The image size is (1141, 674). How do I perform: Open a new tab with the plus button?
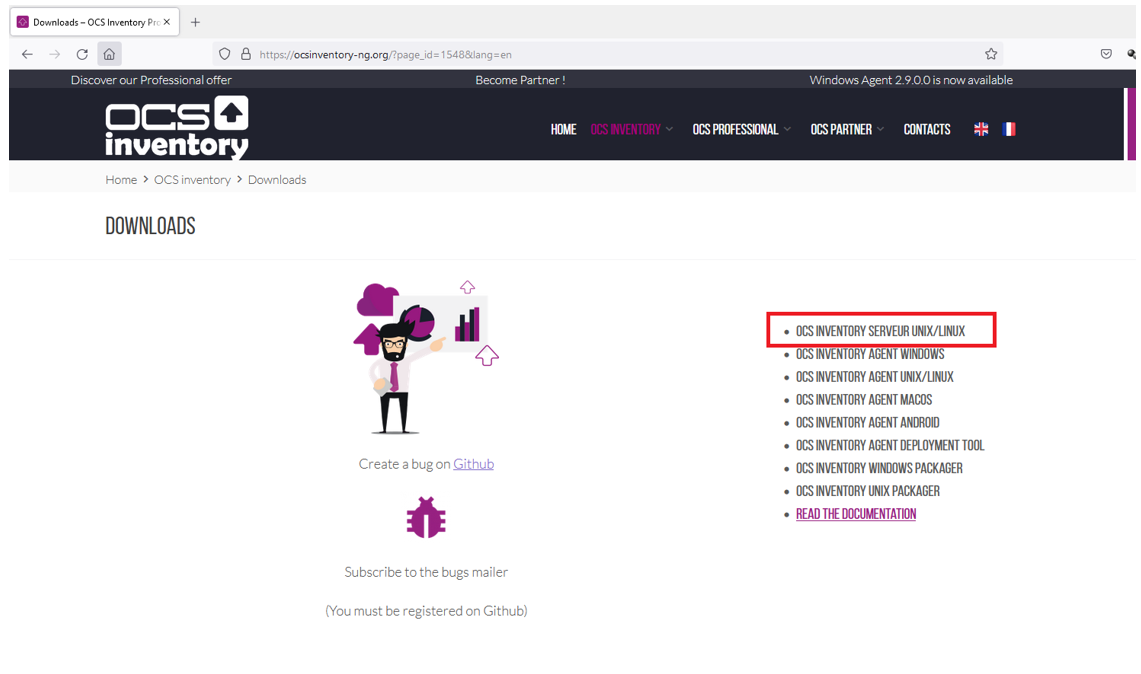[195, 22]
